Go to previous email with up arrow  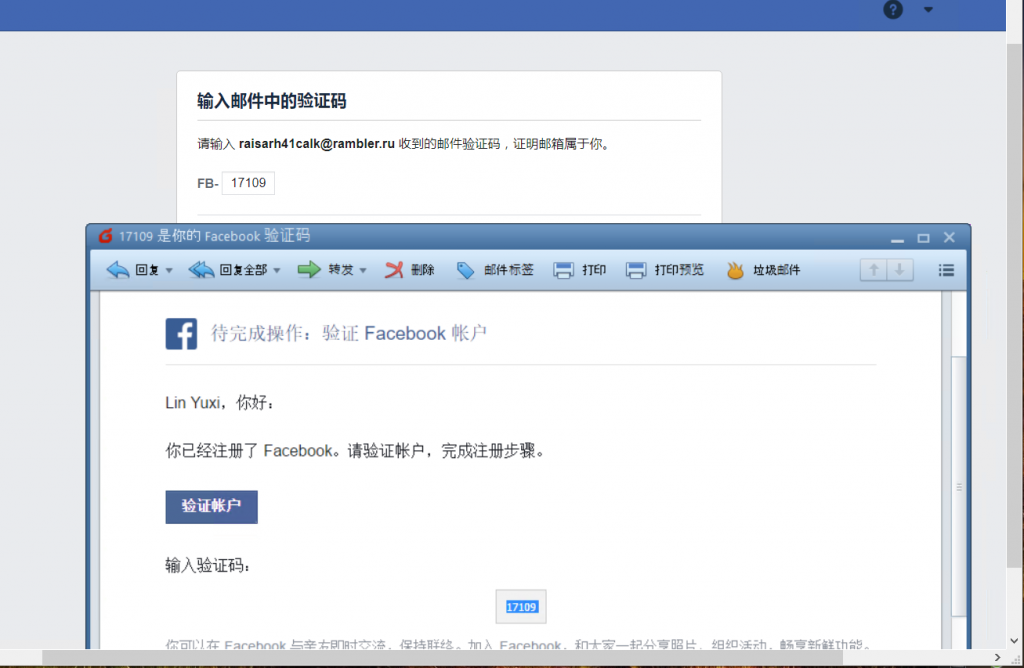pos(873,270)
